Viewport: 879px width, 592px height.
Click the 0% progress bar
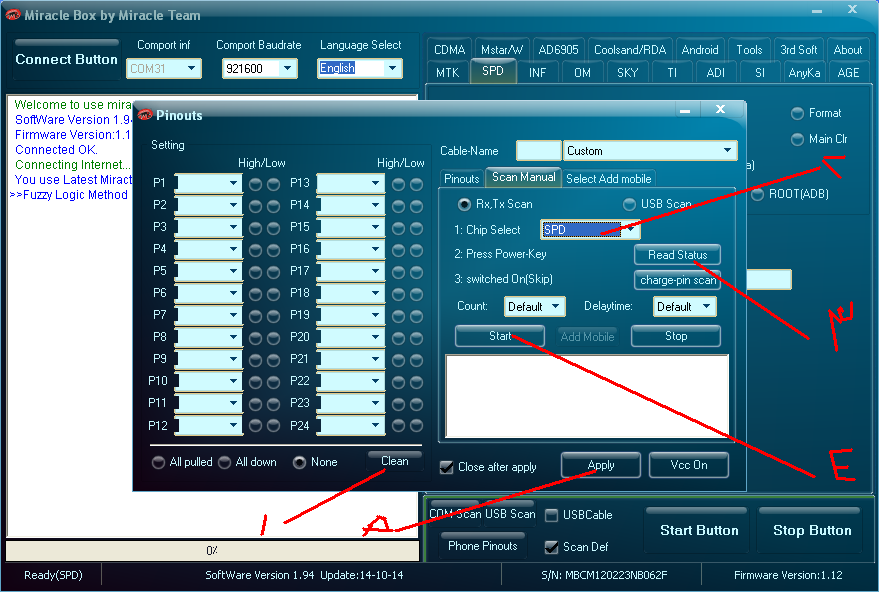pos(212,551)
